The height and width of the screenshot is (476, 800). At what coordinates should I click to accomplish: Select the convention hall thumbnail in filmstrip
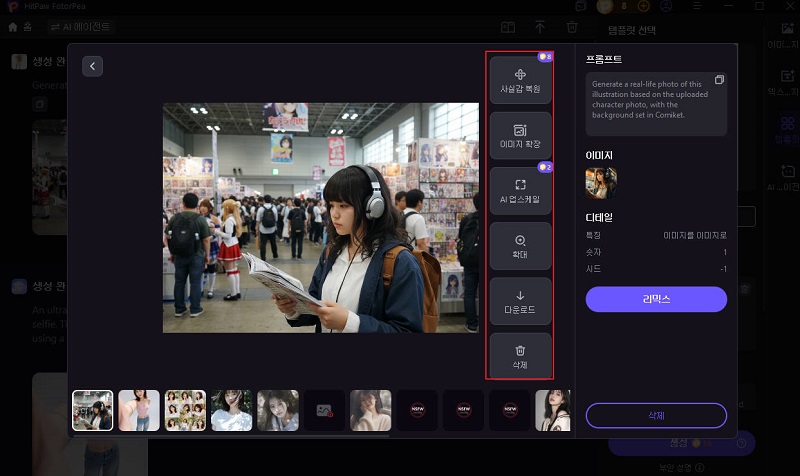(x=92, y=410)
